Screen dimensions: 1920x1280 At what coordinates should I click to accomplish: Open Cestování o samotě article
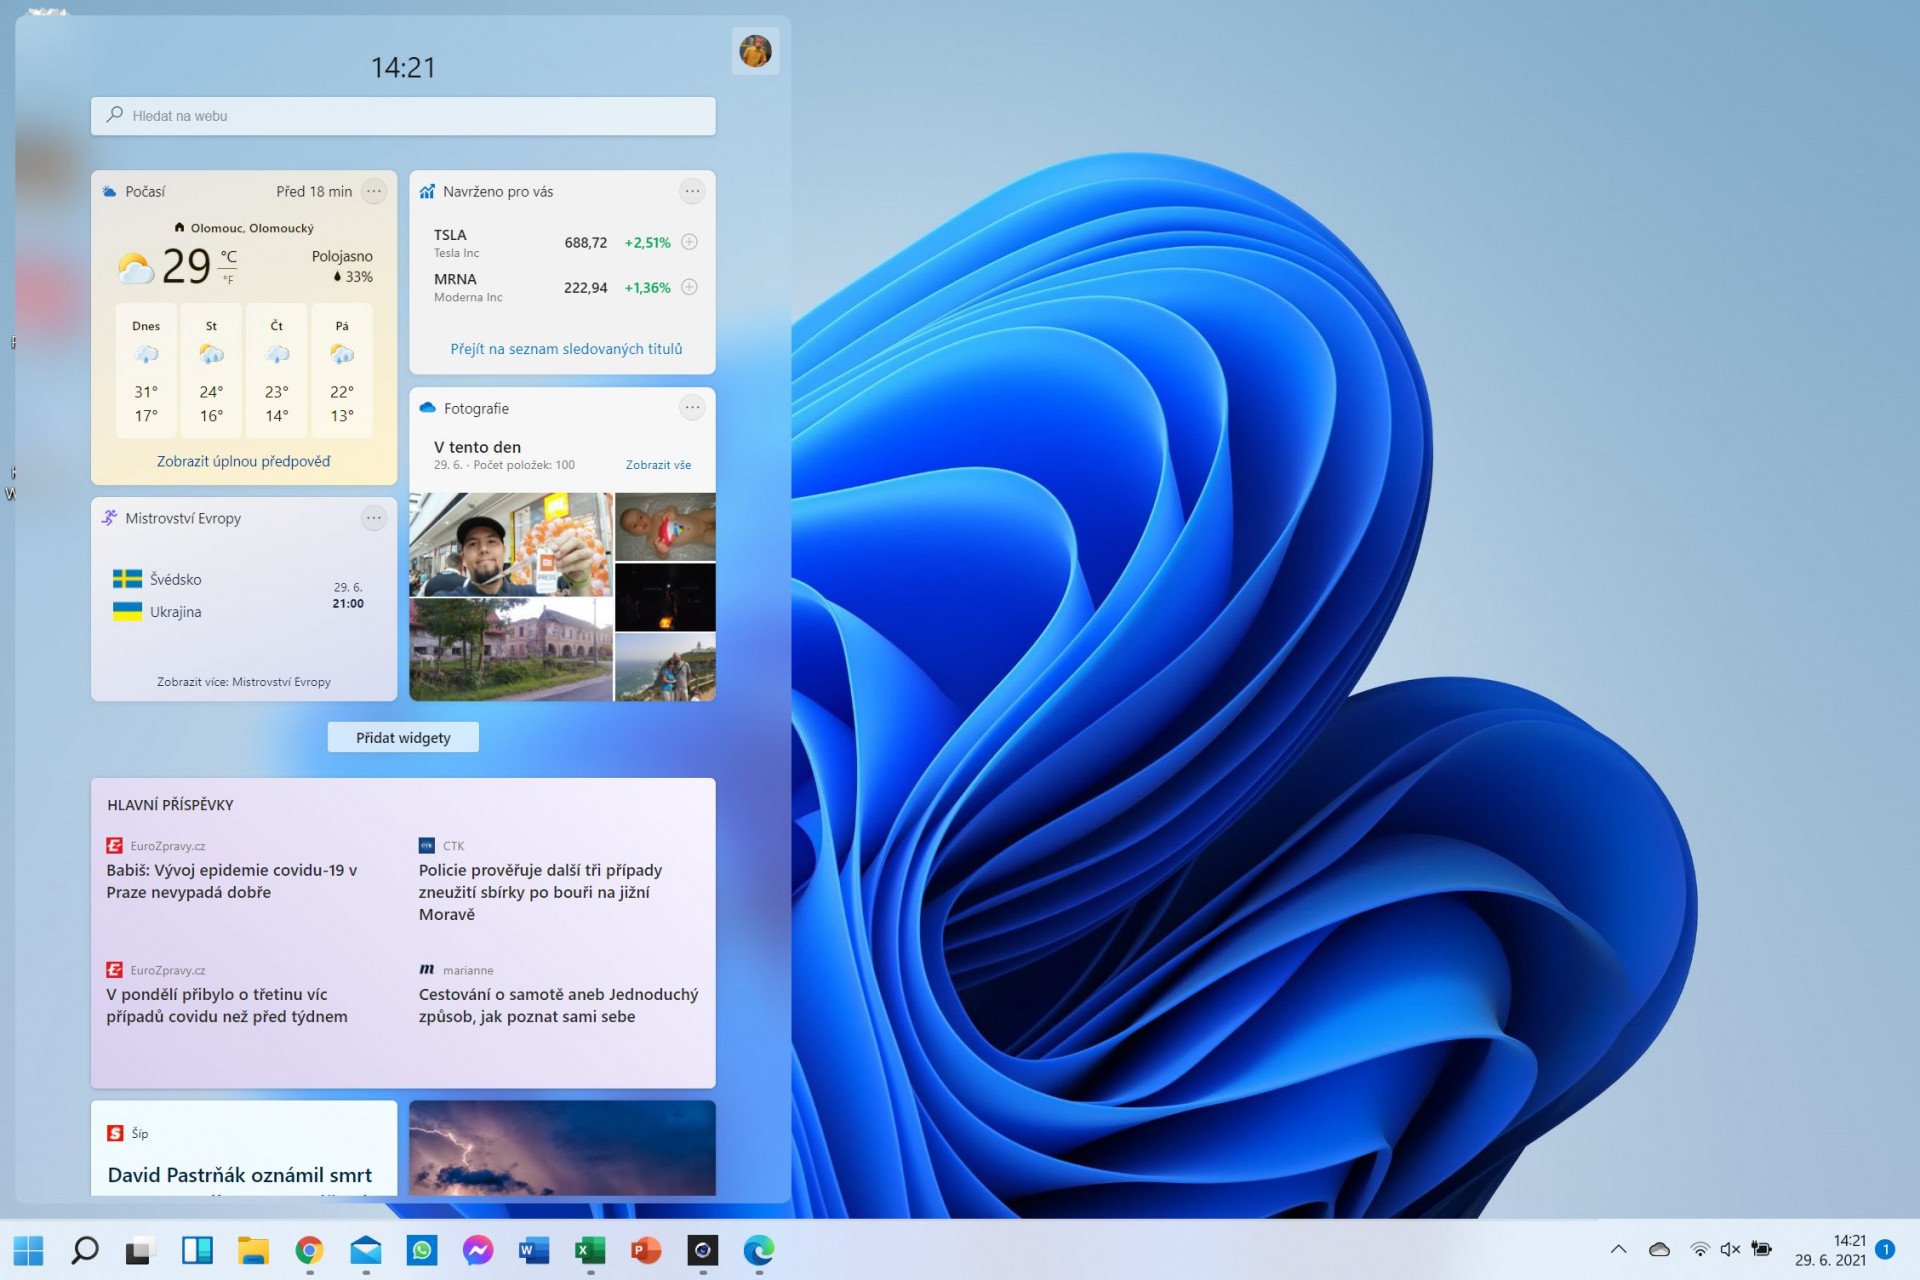pyautogui.click(x=558, y=1005)
